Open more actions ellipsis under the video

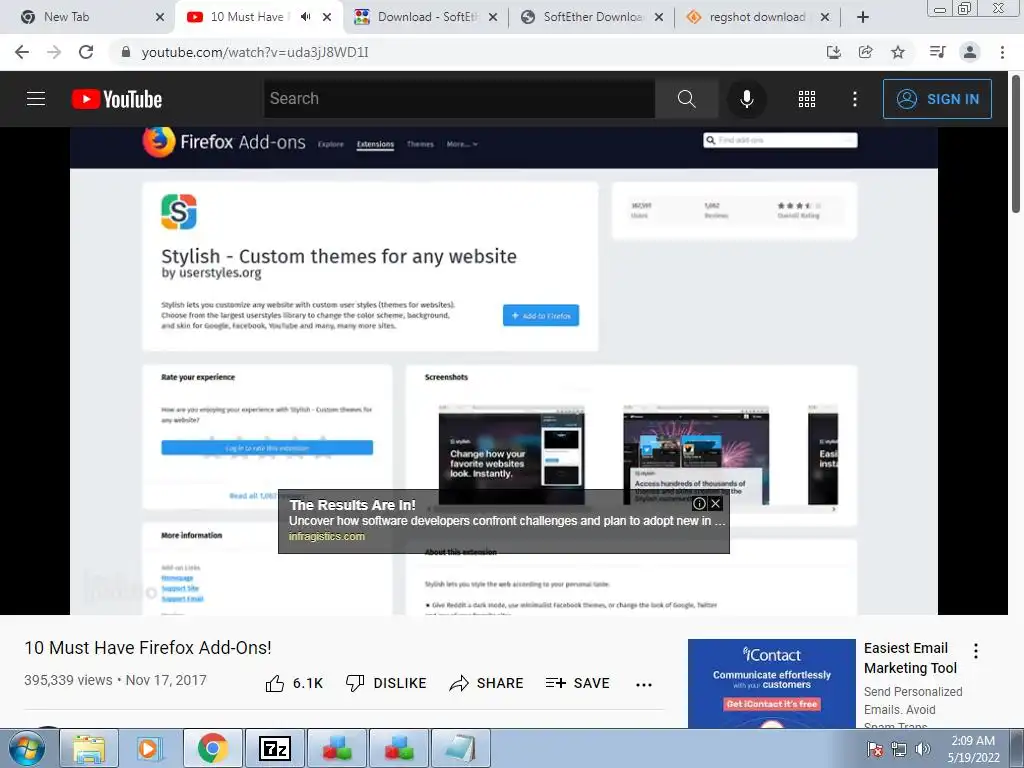pos(644,684)
